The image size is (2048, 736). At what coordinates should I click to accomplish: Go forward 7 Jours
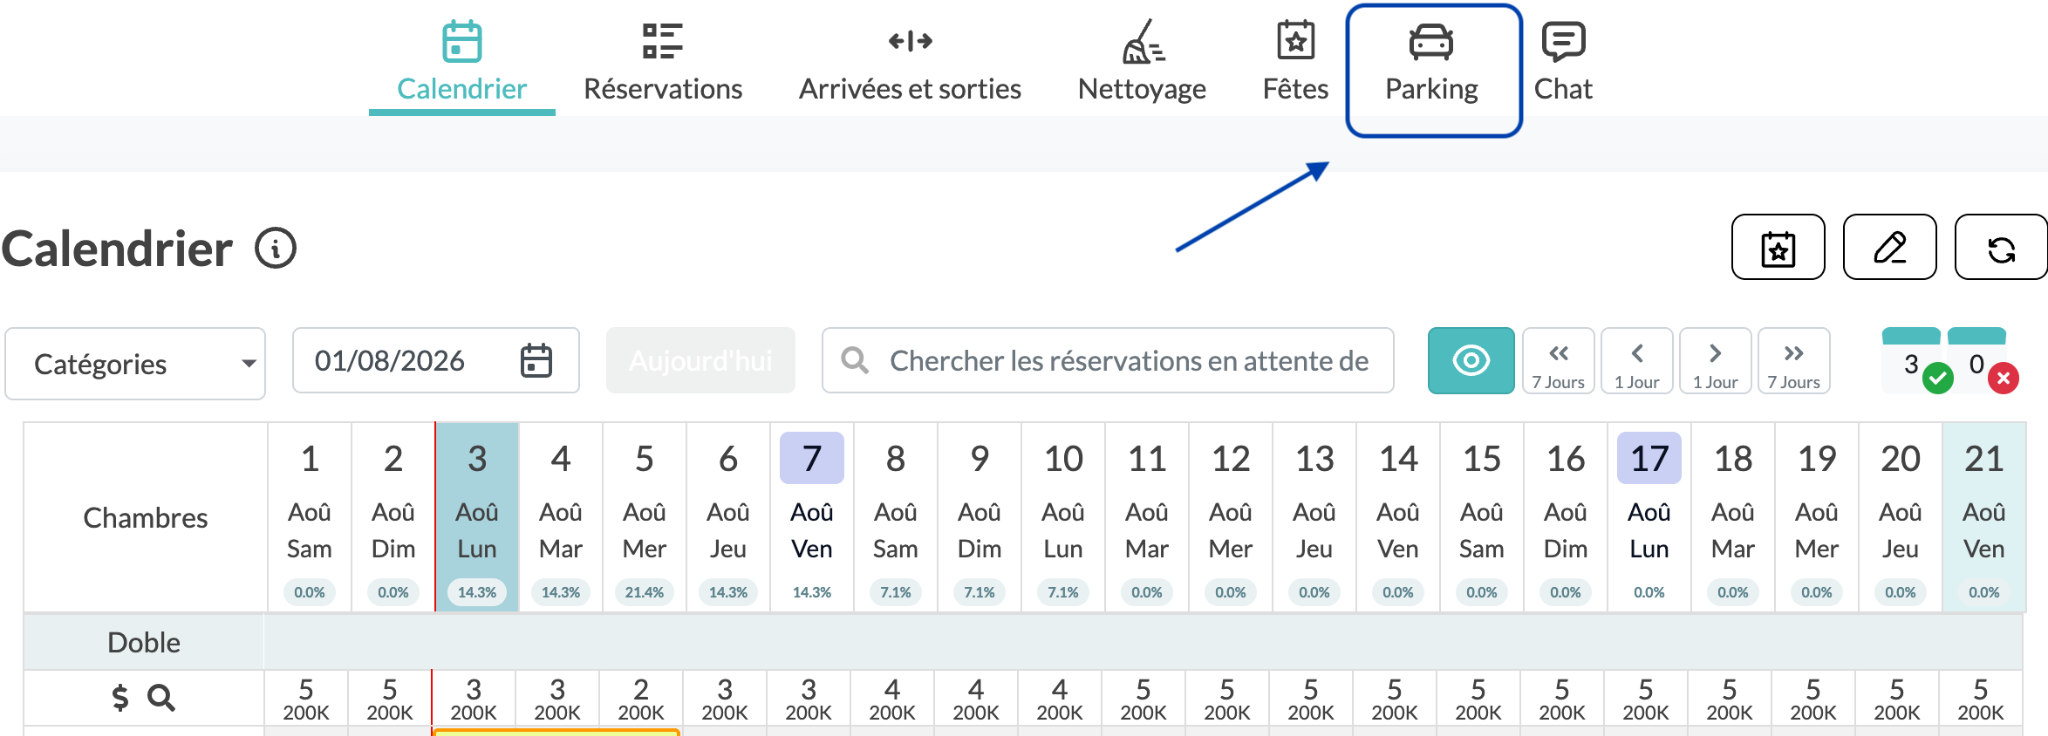[1794, 361]
